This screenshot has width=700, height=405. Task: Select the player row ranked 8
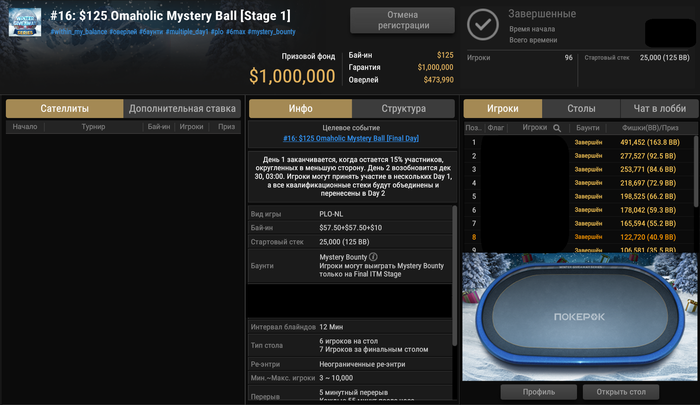[x=579, y=237]
